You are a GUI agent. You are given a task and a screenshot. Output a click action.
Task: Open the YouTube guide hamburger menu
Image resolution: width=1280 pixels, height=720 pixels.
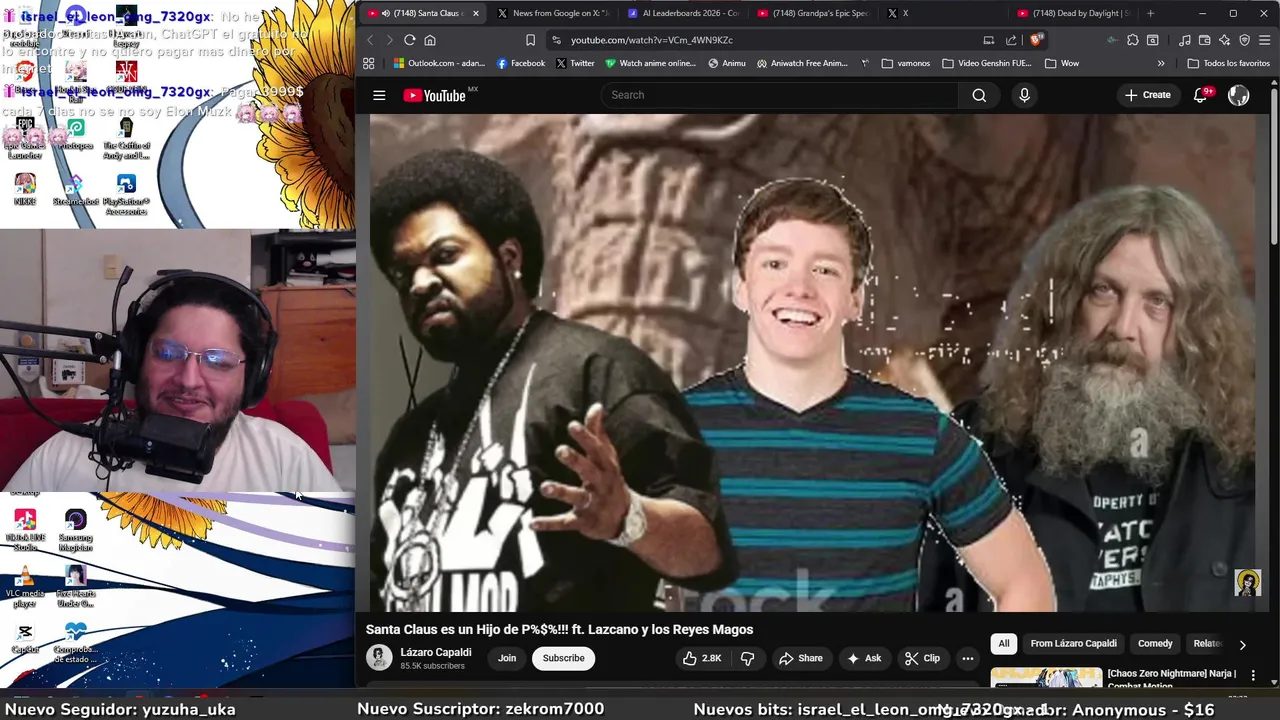click(x=379, y=95)
